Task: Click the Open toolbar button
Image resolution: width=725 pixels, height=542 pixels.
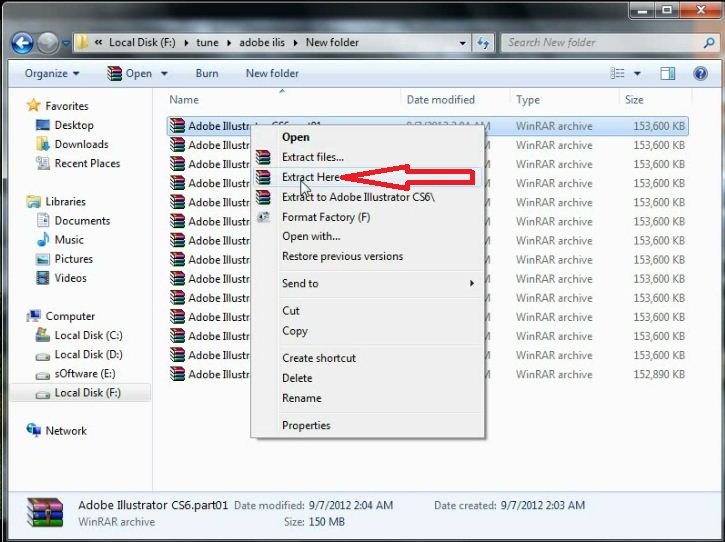Action: pyautogui.click(x=129, y=73)
